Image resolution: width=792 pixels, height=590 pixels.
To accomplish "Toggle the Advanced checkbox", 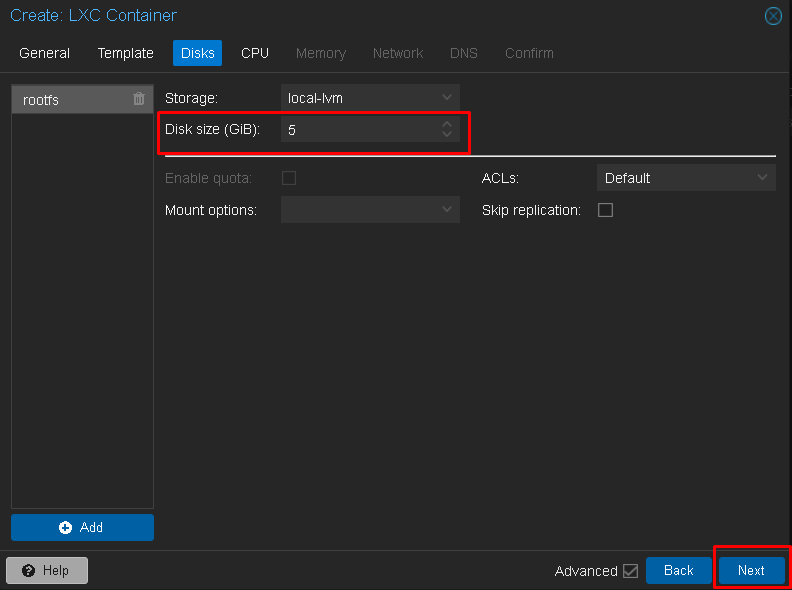I will pos(630,571).
